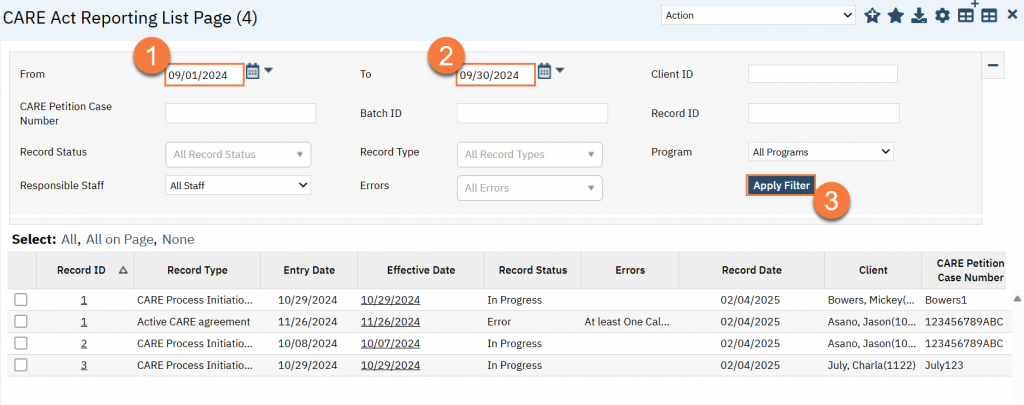Collapse the filter panel with minus button
The width and height of the screenshot is (1024, 405).
tap(993, 66)
